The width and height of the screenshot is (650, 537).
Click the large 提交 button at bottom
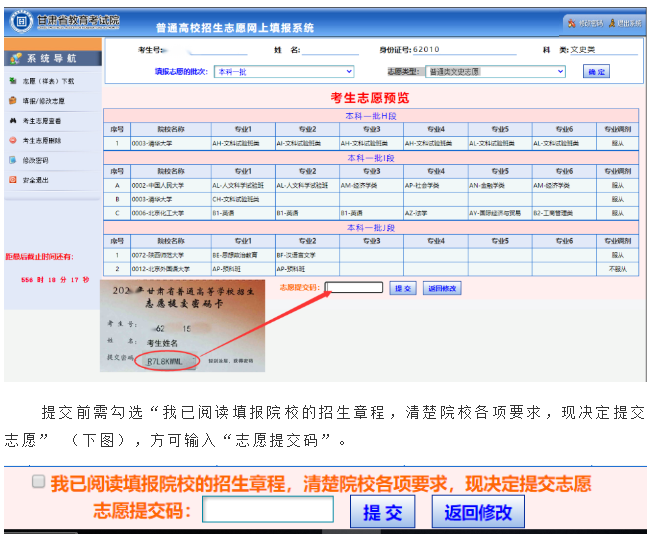[x=382, y=512]
